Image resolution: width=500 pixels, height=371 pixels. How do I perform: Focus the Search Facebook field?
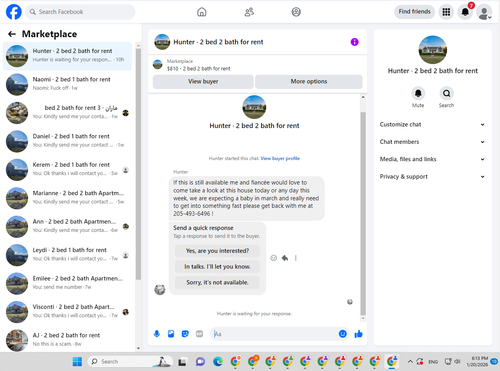pos(80,12)
